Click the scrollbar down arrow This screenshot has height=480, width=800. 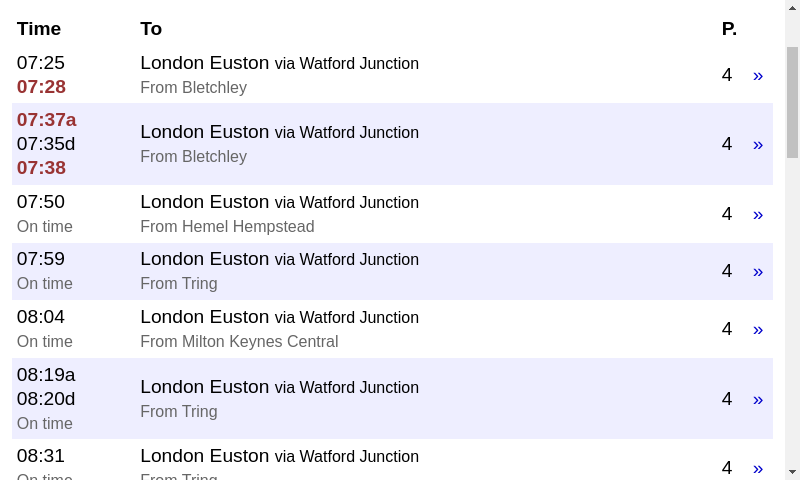pyautogui.click(x=792, y=472)
